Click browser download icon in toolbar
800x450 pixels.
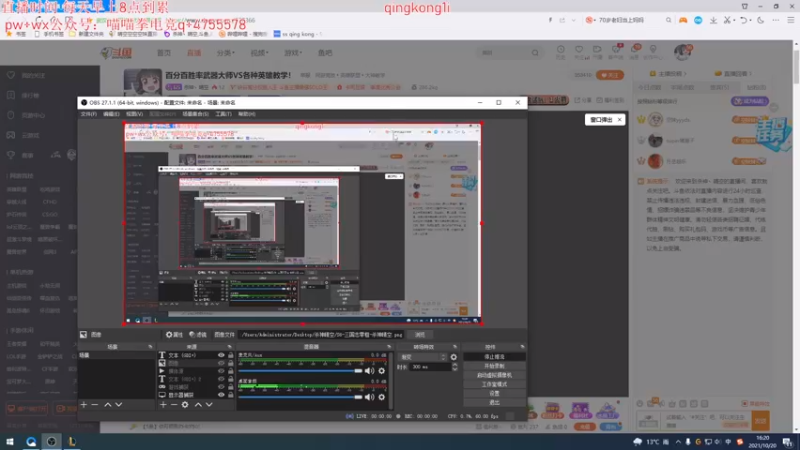click(713, 20)
